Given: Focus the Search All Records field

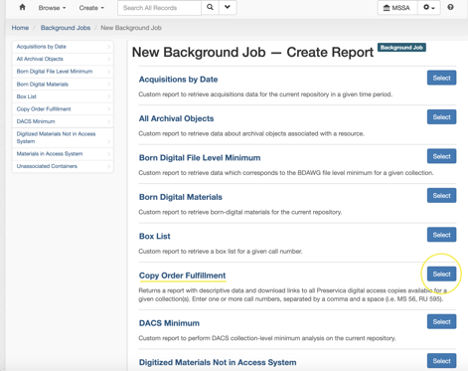Looking at the screenshot, I should click(x=159, y=8).
